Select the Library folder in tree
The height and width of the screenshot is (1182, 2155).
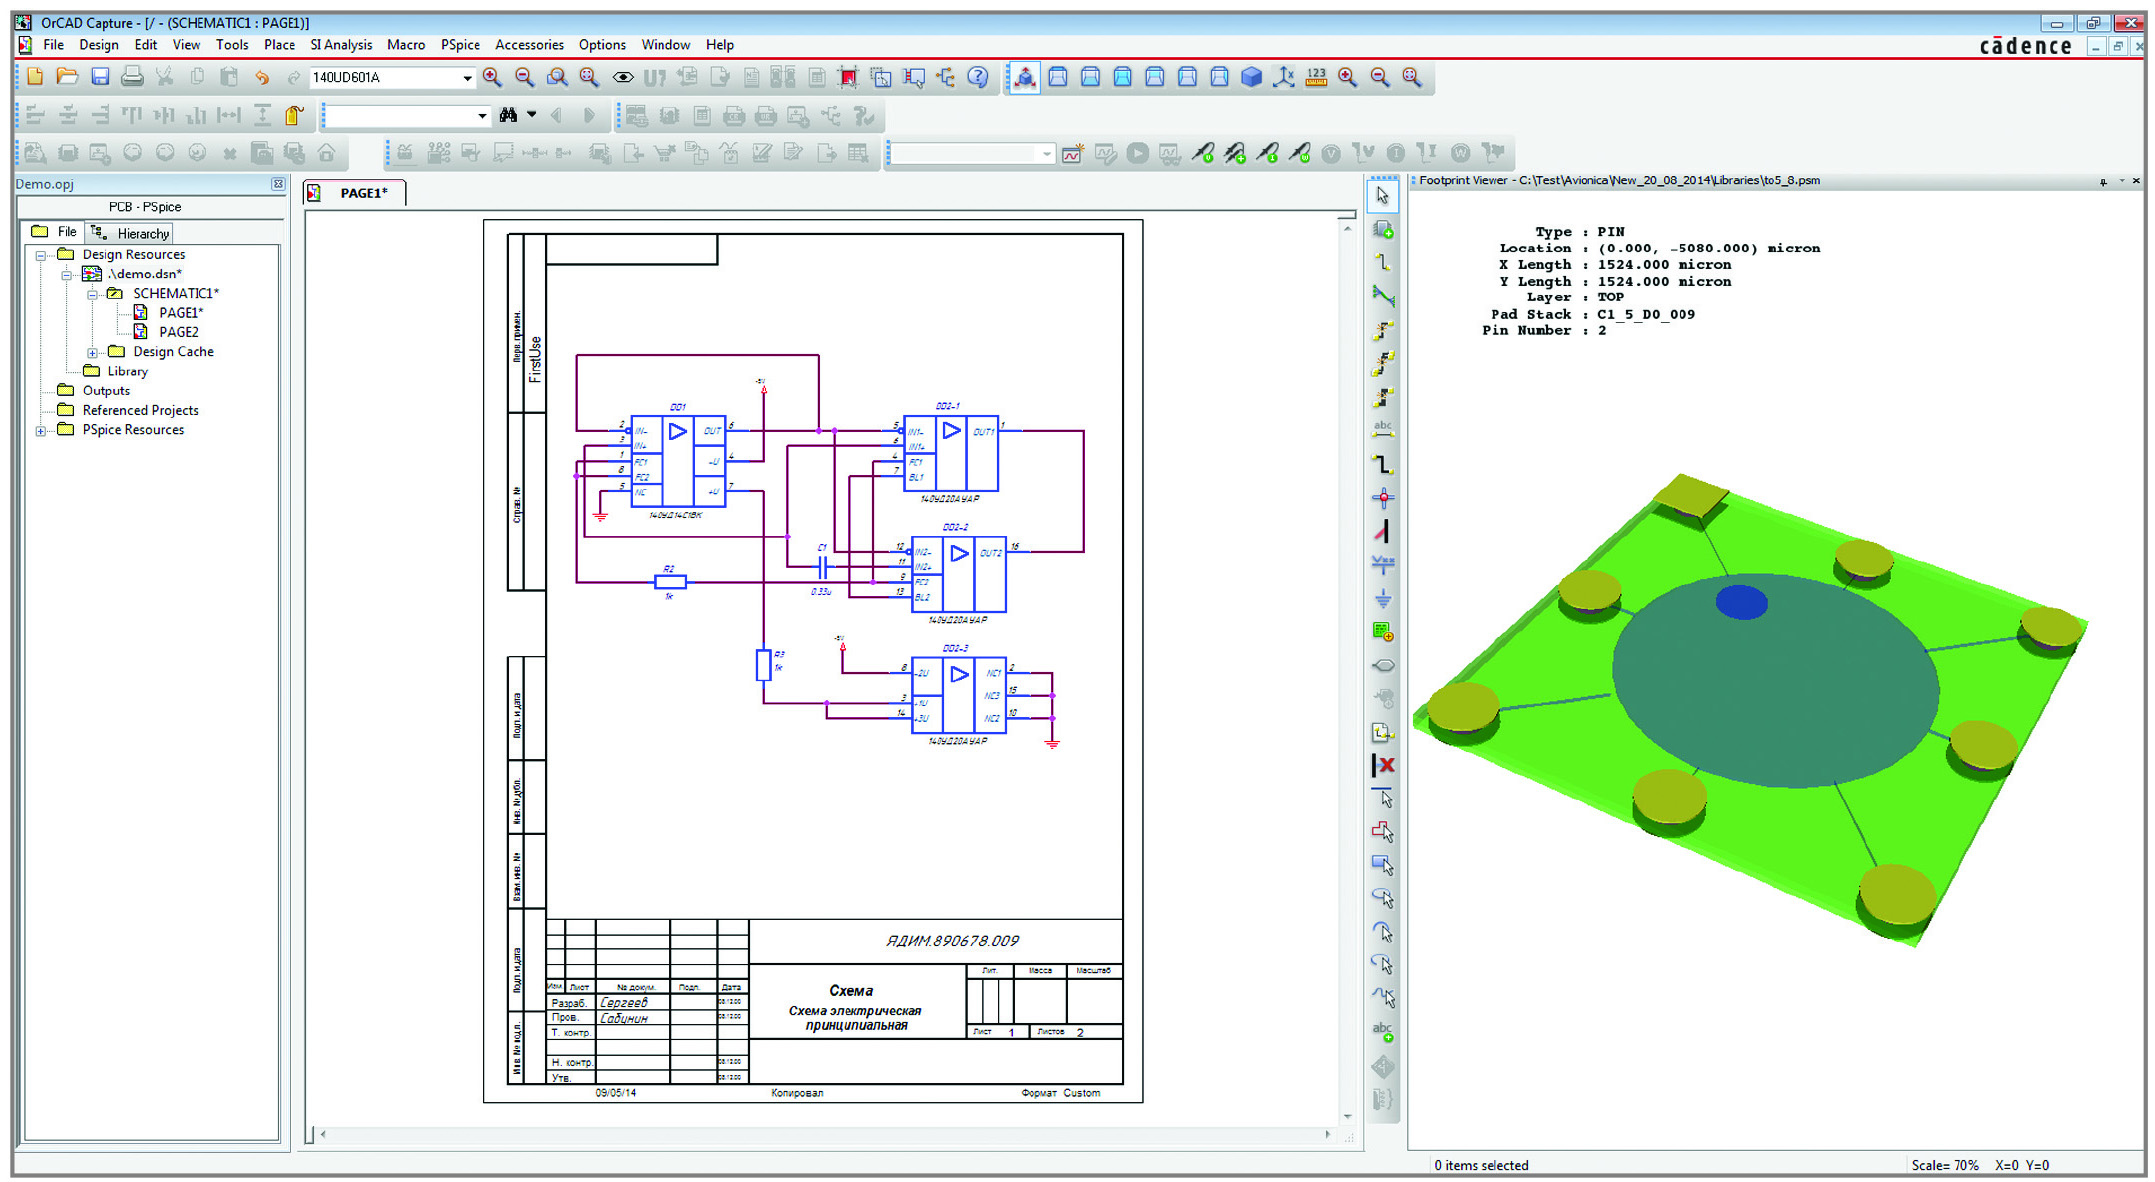coord(127,371)
